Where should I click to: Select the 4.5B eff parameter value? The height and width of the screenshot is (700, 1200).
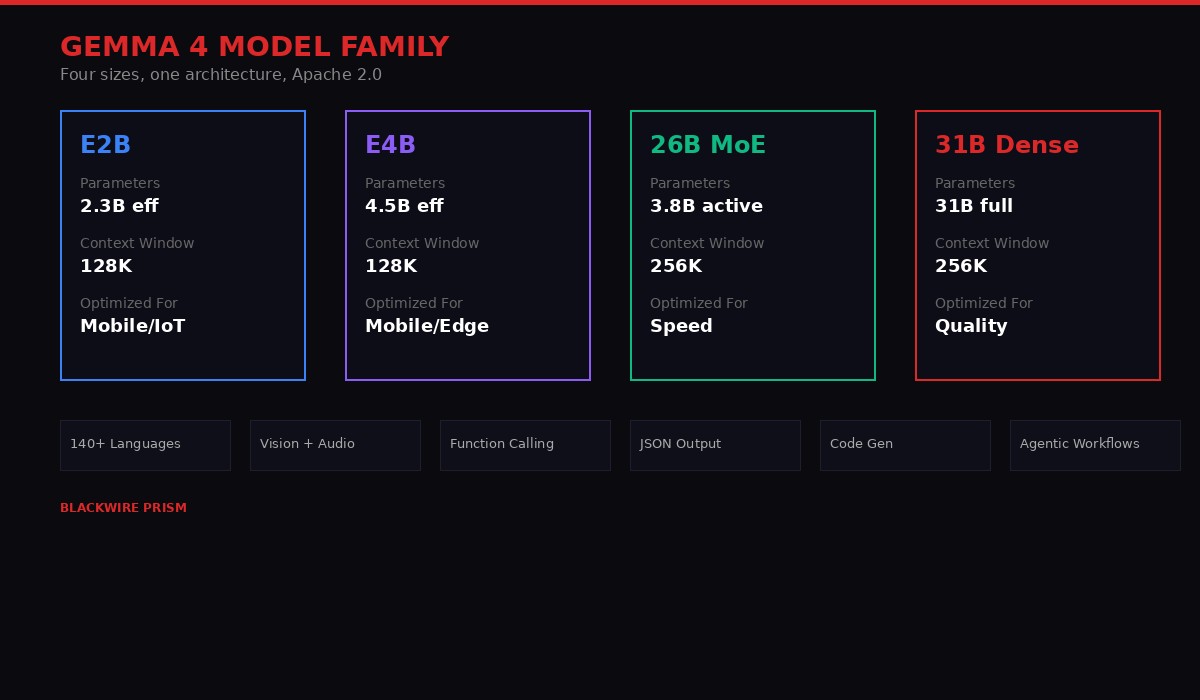click(404, 206)
